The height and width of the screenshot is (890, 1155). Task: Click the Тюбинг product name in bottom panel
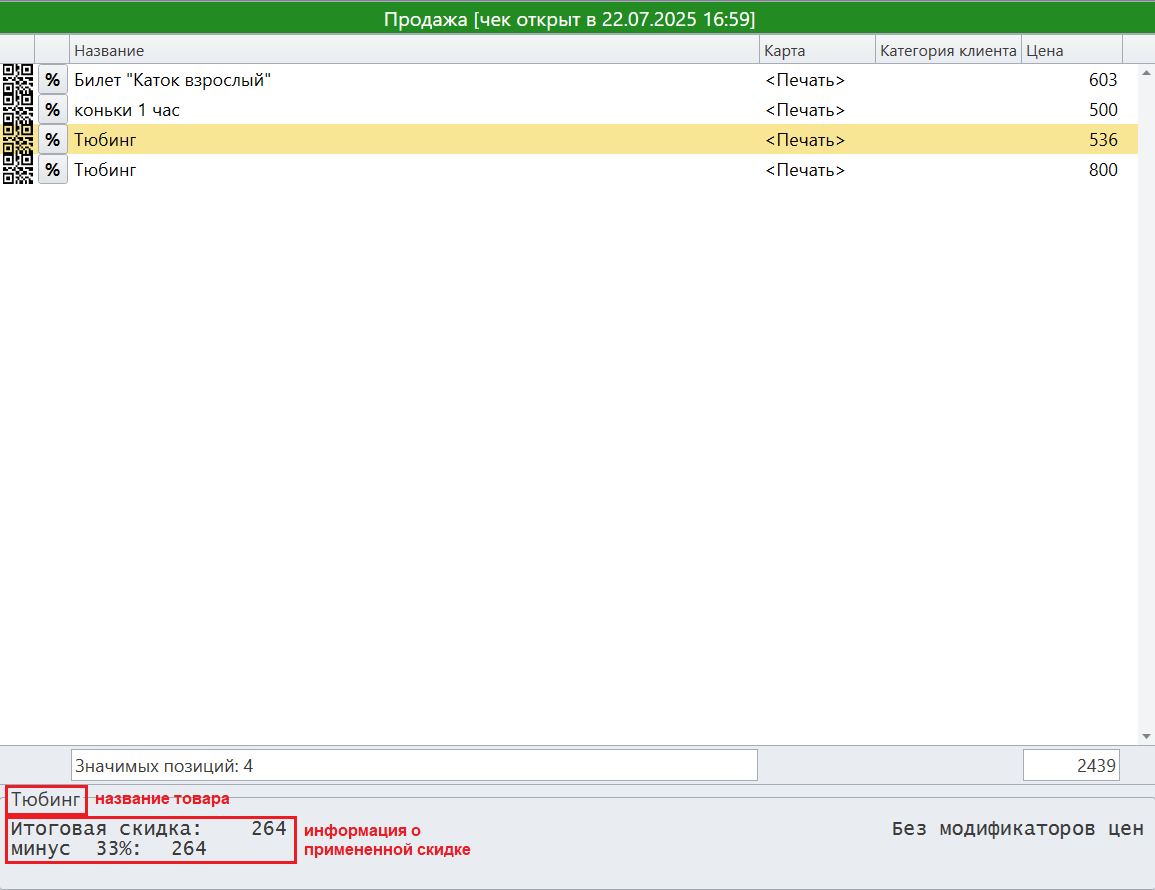46,799
